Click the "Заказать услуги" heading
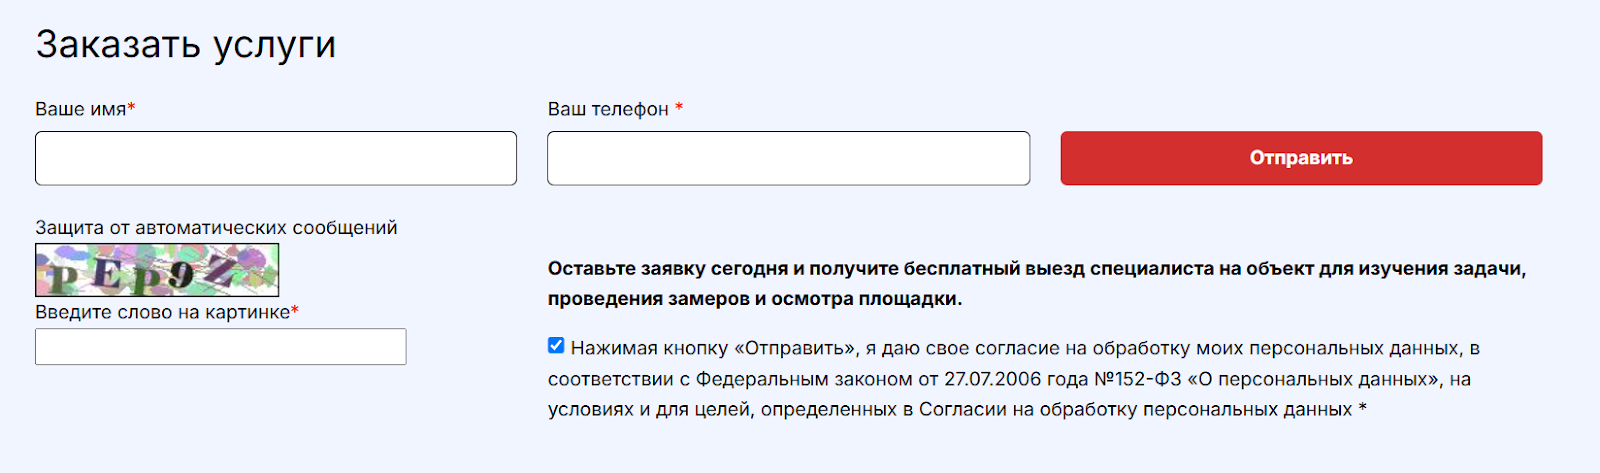Image resolution: width=1600 pixels, height=473 pixels. coord(186,45)
